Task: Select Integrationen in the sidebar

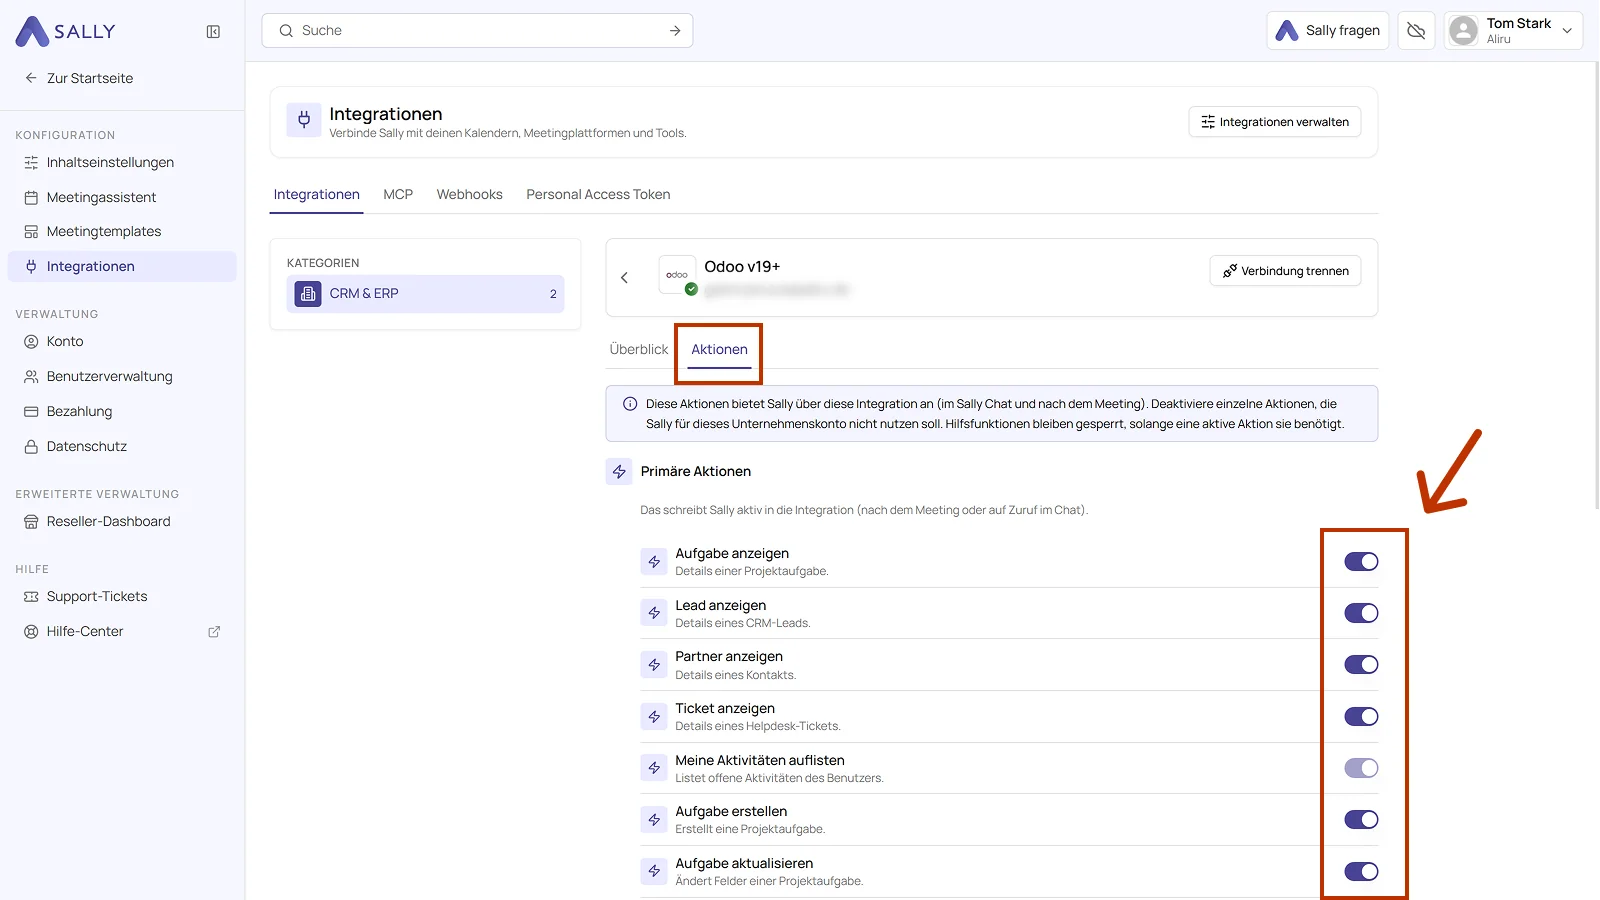Action: [x=122, y=267]
